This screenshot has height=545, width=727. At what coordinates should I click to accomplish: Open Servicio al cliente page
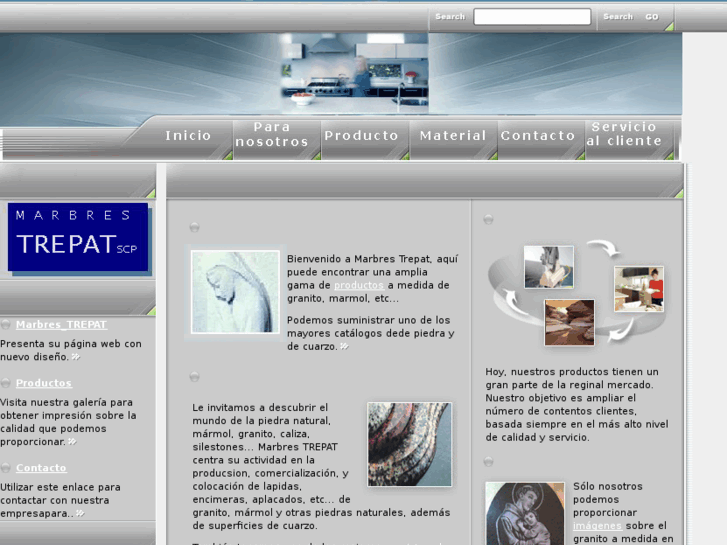(624, 134)
